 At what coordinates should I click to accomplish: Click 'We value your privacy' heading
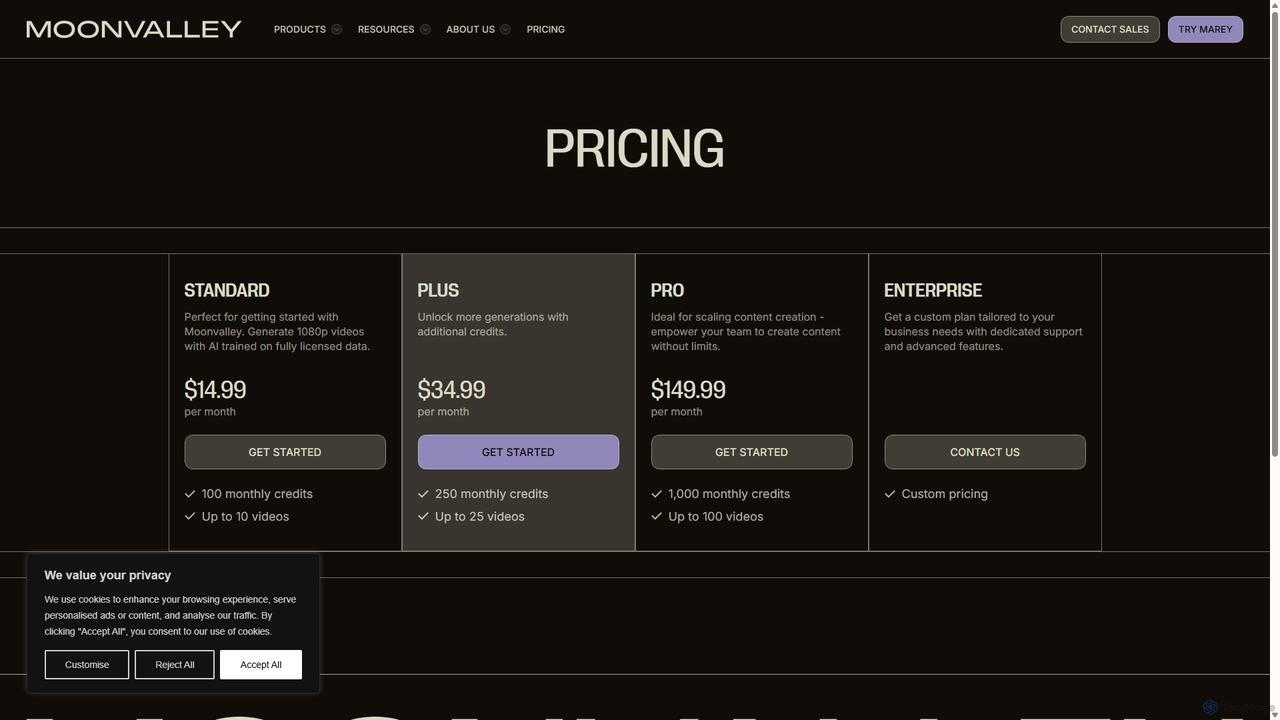pyautogui.click(x=108, y=575)
